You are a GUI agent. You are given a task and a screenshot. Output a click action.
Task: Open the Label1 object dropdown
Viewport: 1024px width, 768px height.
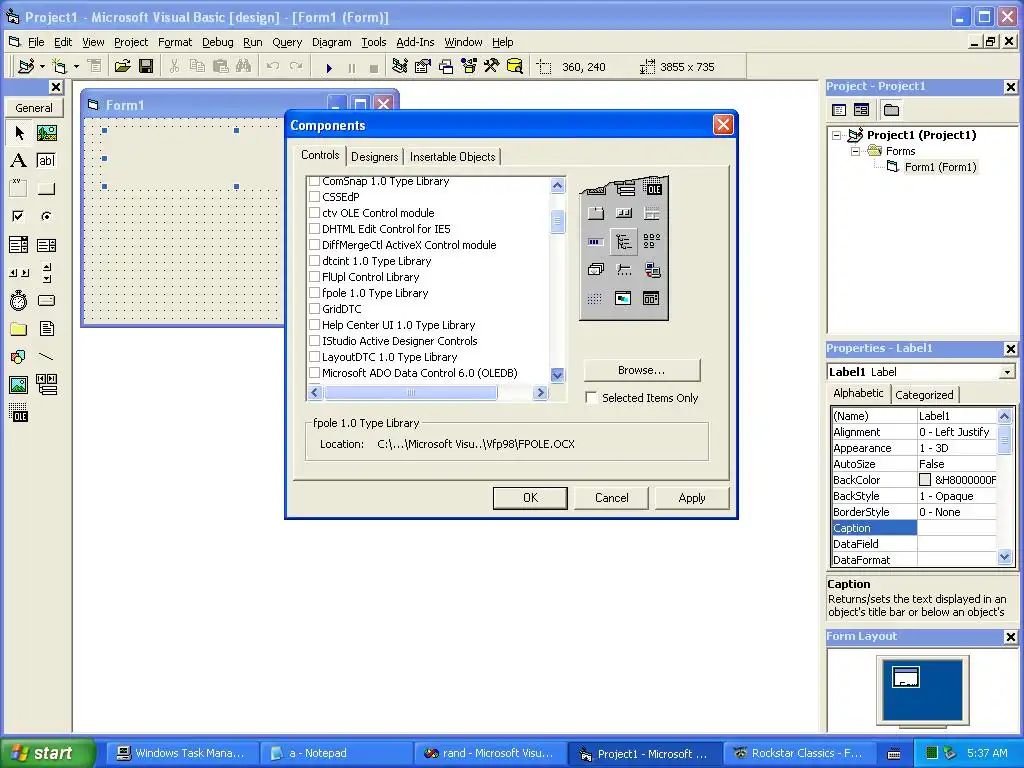coord(1007,372)
